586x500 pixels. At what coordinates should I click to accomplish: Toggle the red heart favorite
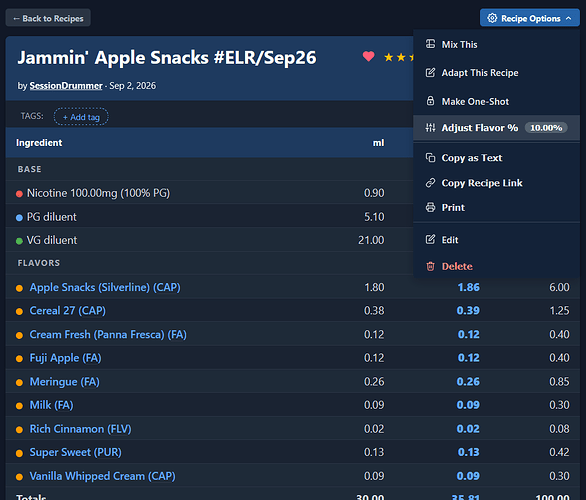pos(368,57)
